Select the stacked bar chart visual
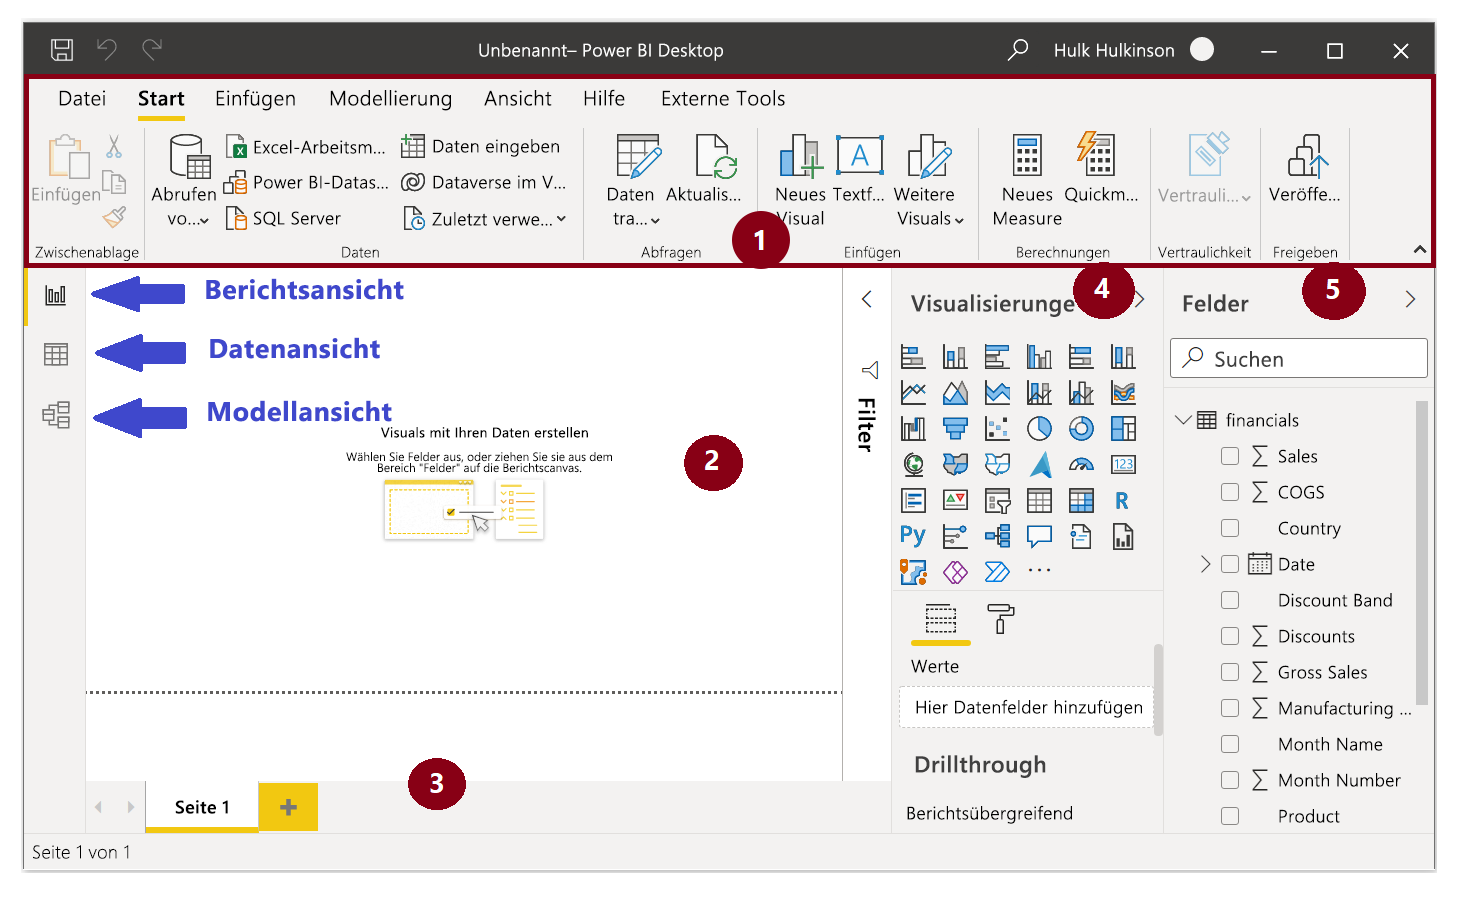Image resolution: width=1460 pixels, height=898 pixels. coord(913,356)
